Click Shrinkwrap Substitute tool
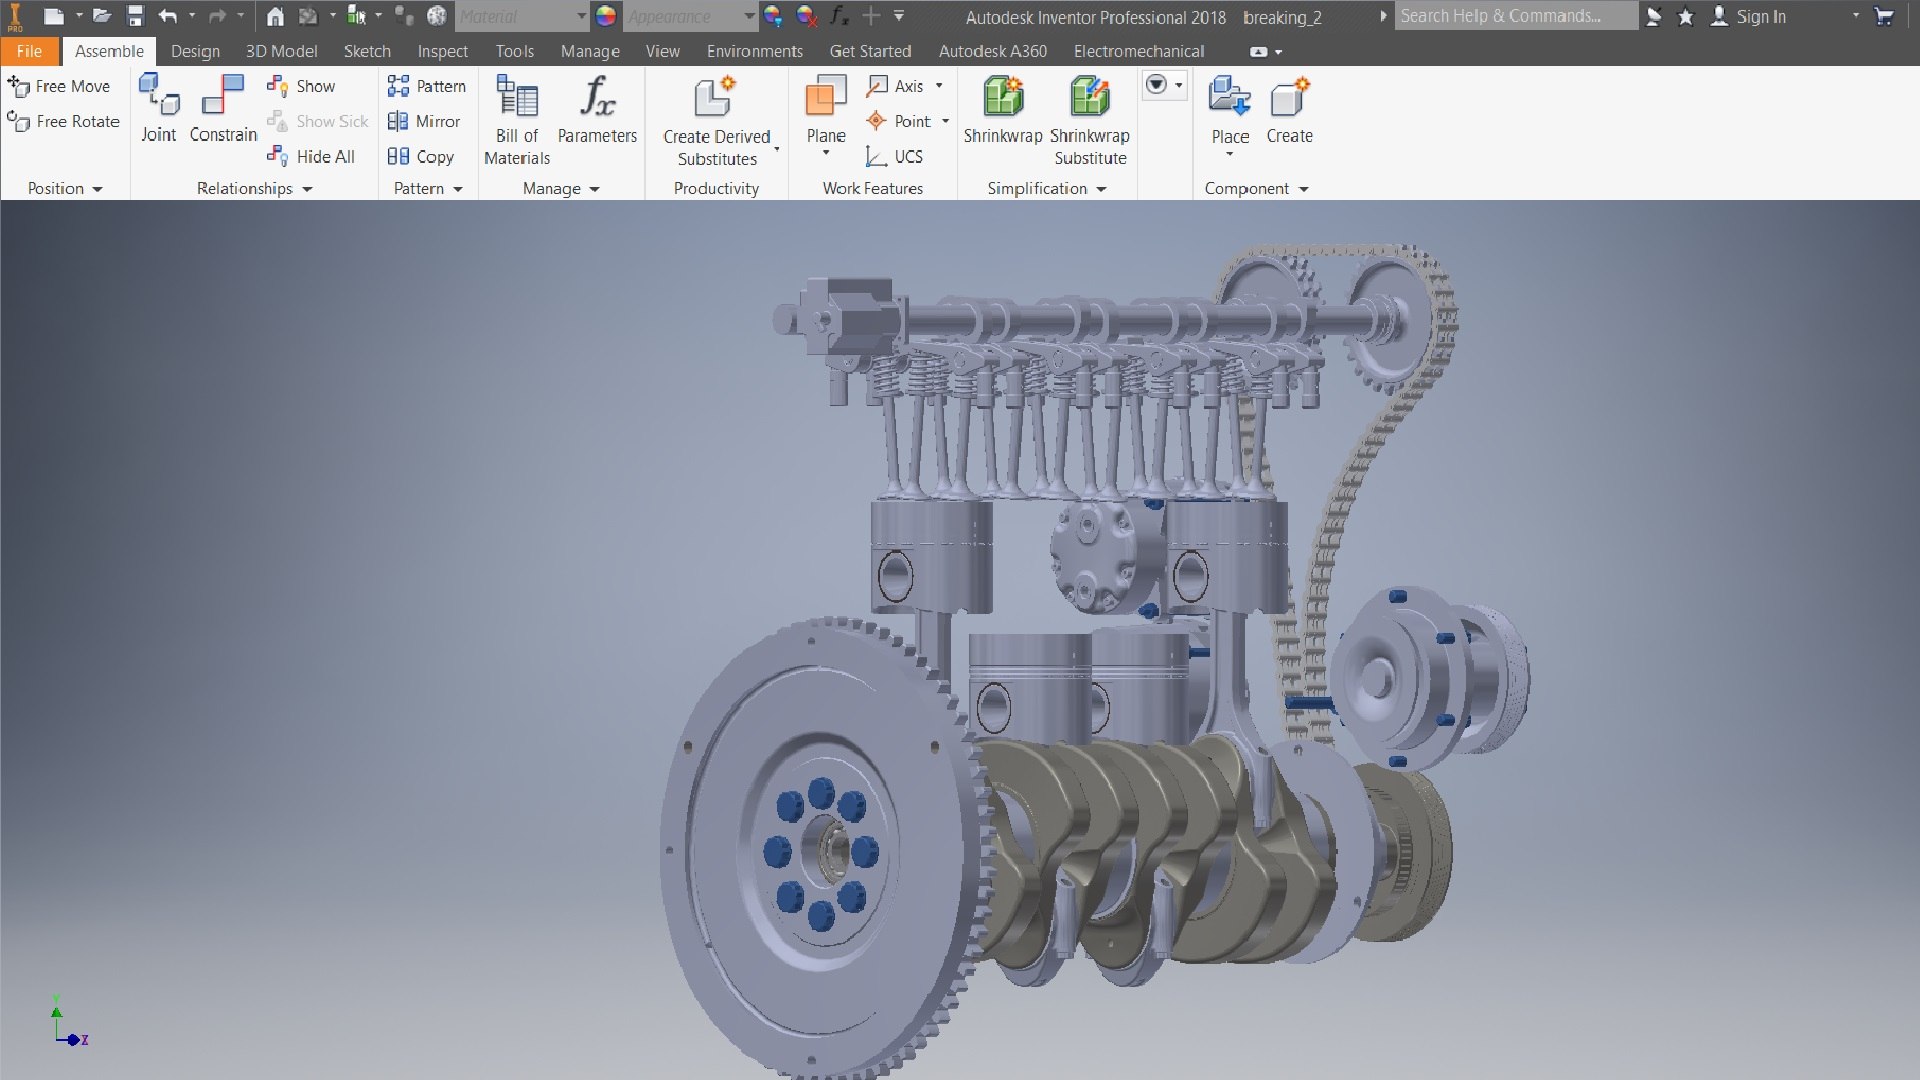Image resolution: width=1920 pixels, height=1080 pixels. coord(1090,120)
